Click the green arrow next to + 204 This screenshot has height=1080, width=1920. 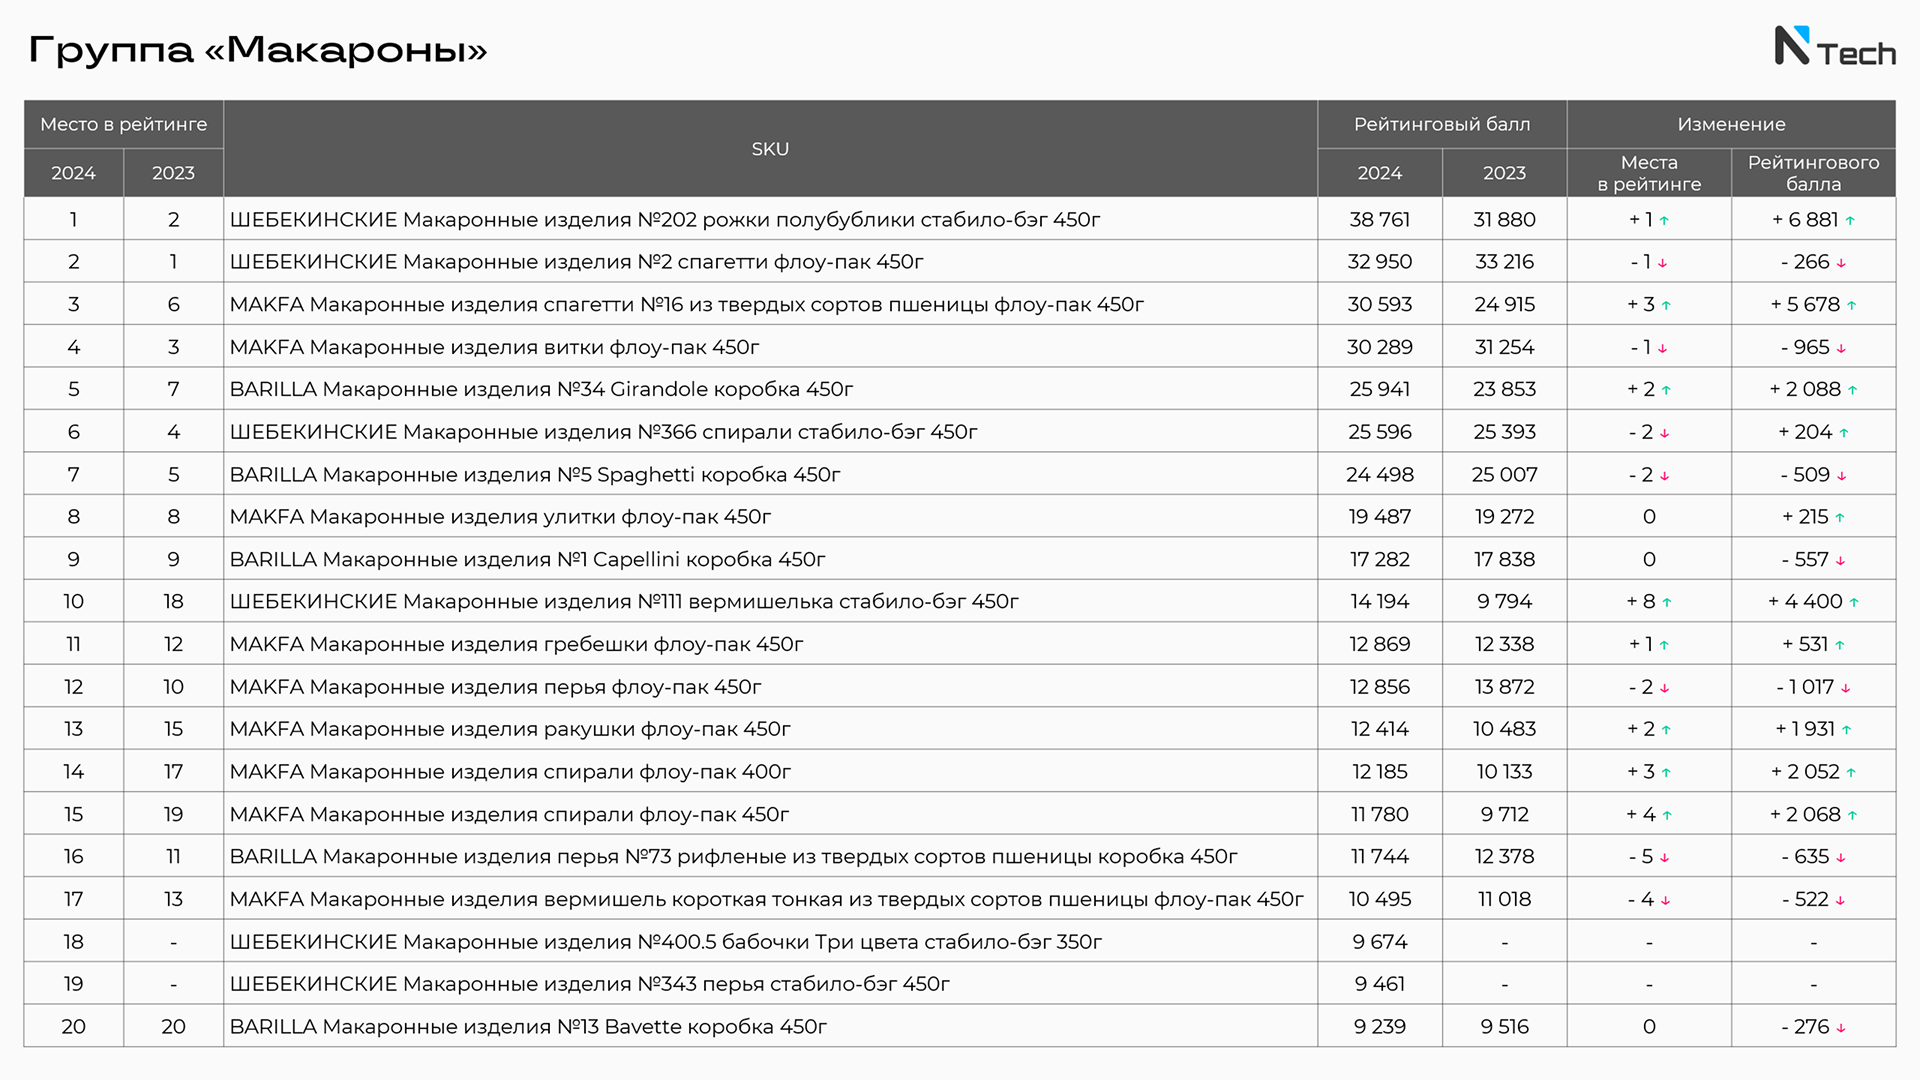point(1844,433)
